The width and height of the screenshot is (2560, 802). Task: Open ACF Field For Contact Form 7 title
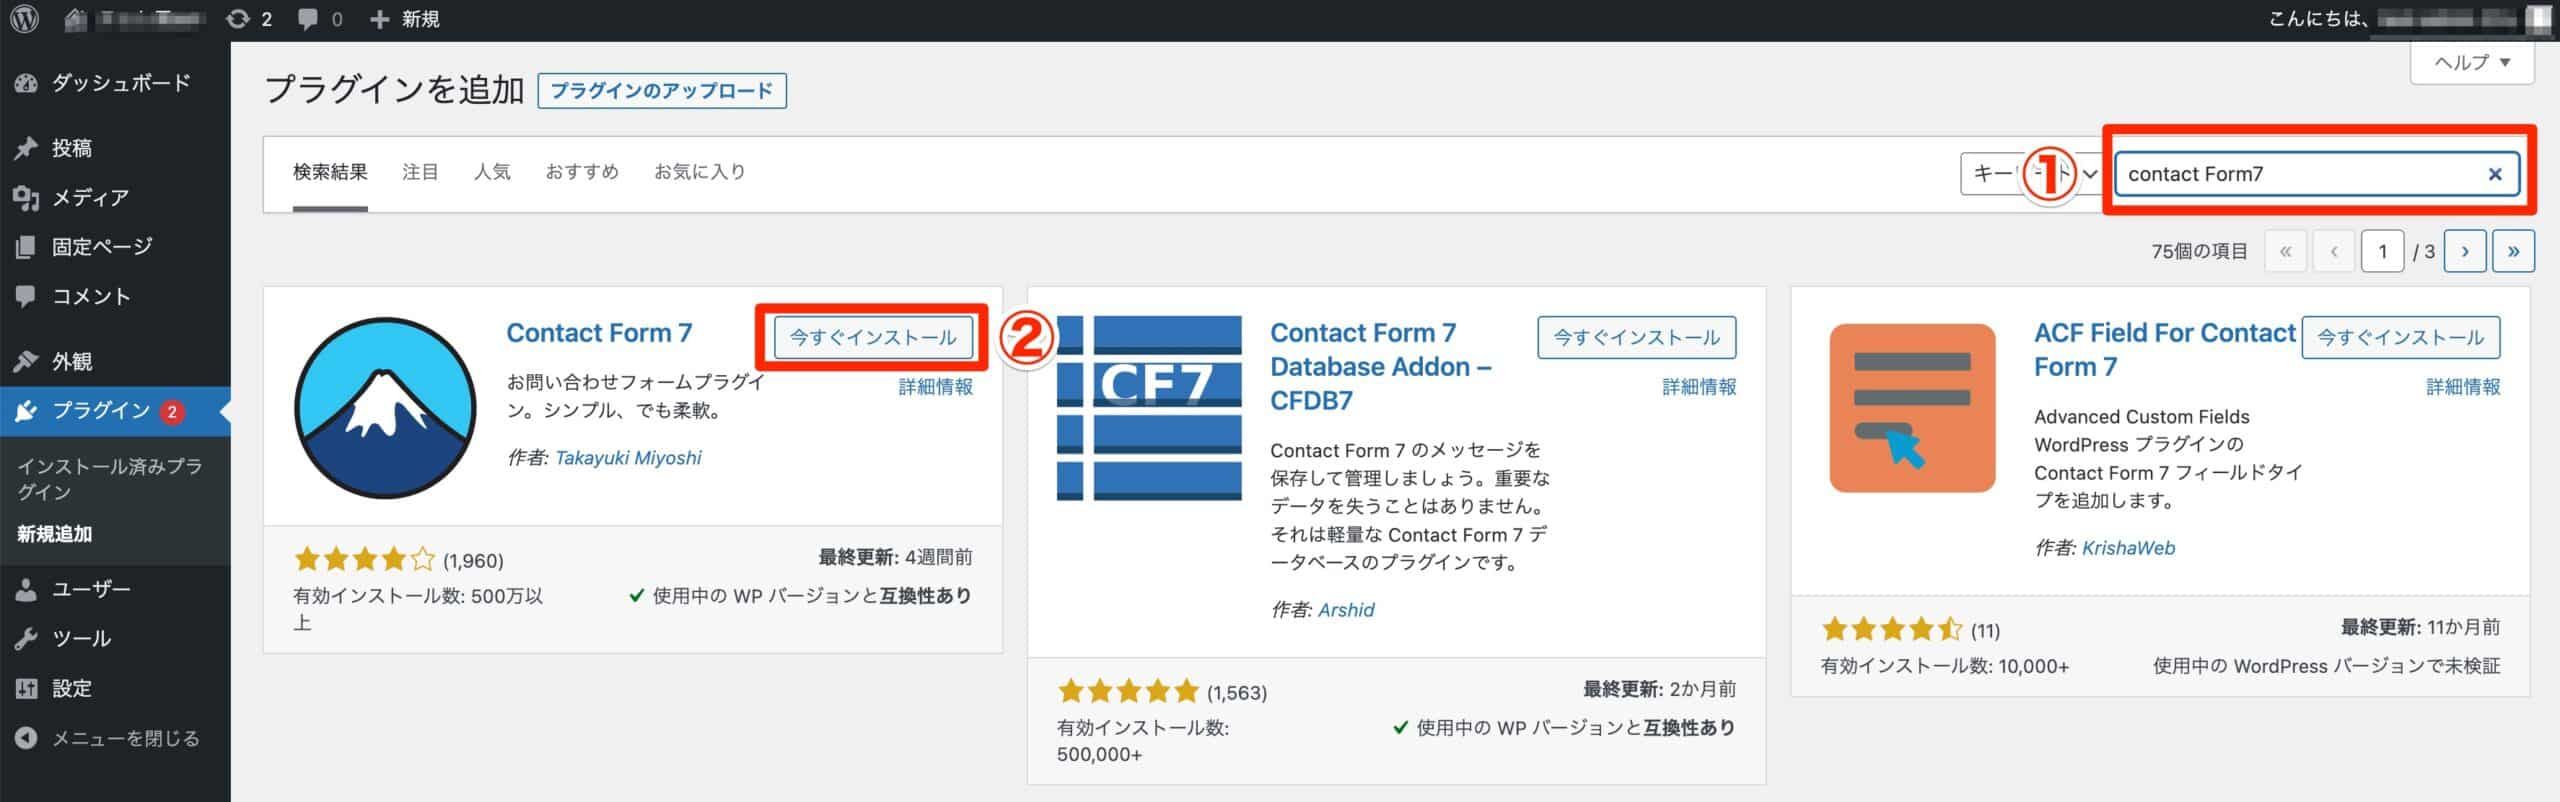click(x=2165, y=350)
